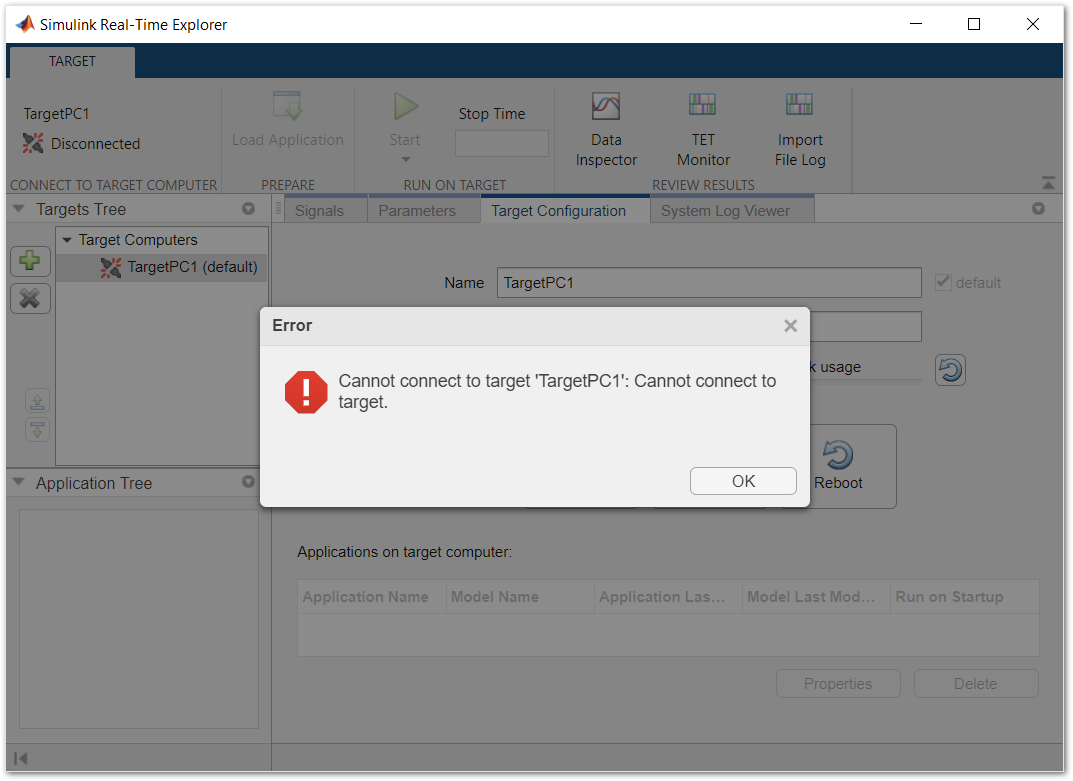Click the Disconnected status icon
The image size is (1073, 781).
[33, 143]
